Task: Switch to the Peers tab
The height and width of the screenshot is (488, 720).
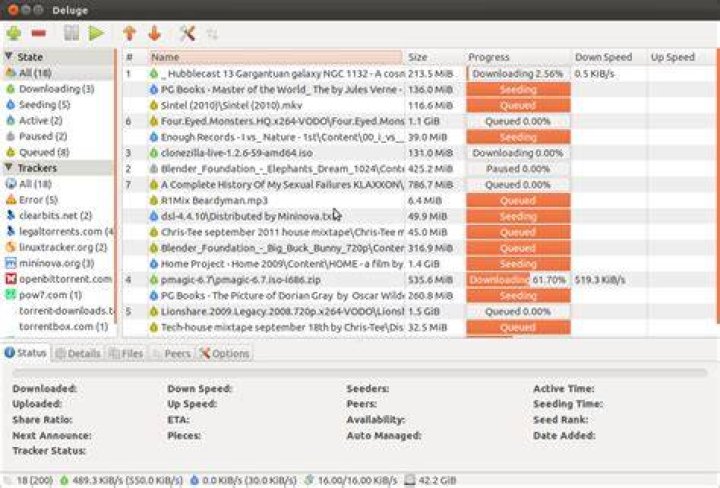Action: 172,353
